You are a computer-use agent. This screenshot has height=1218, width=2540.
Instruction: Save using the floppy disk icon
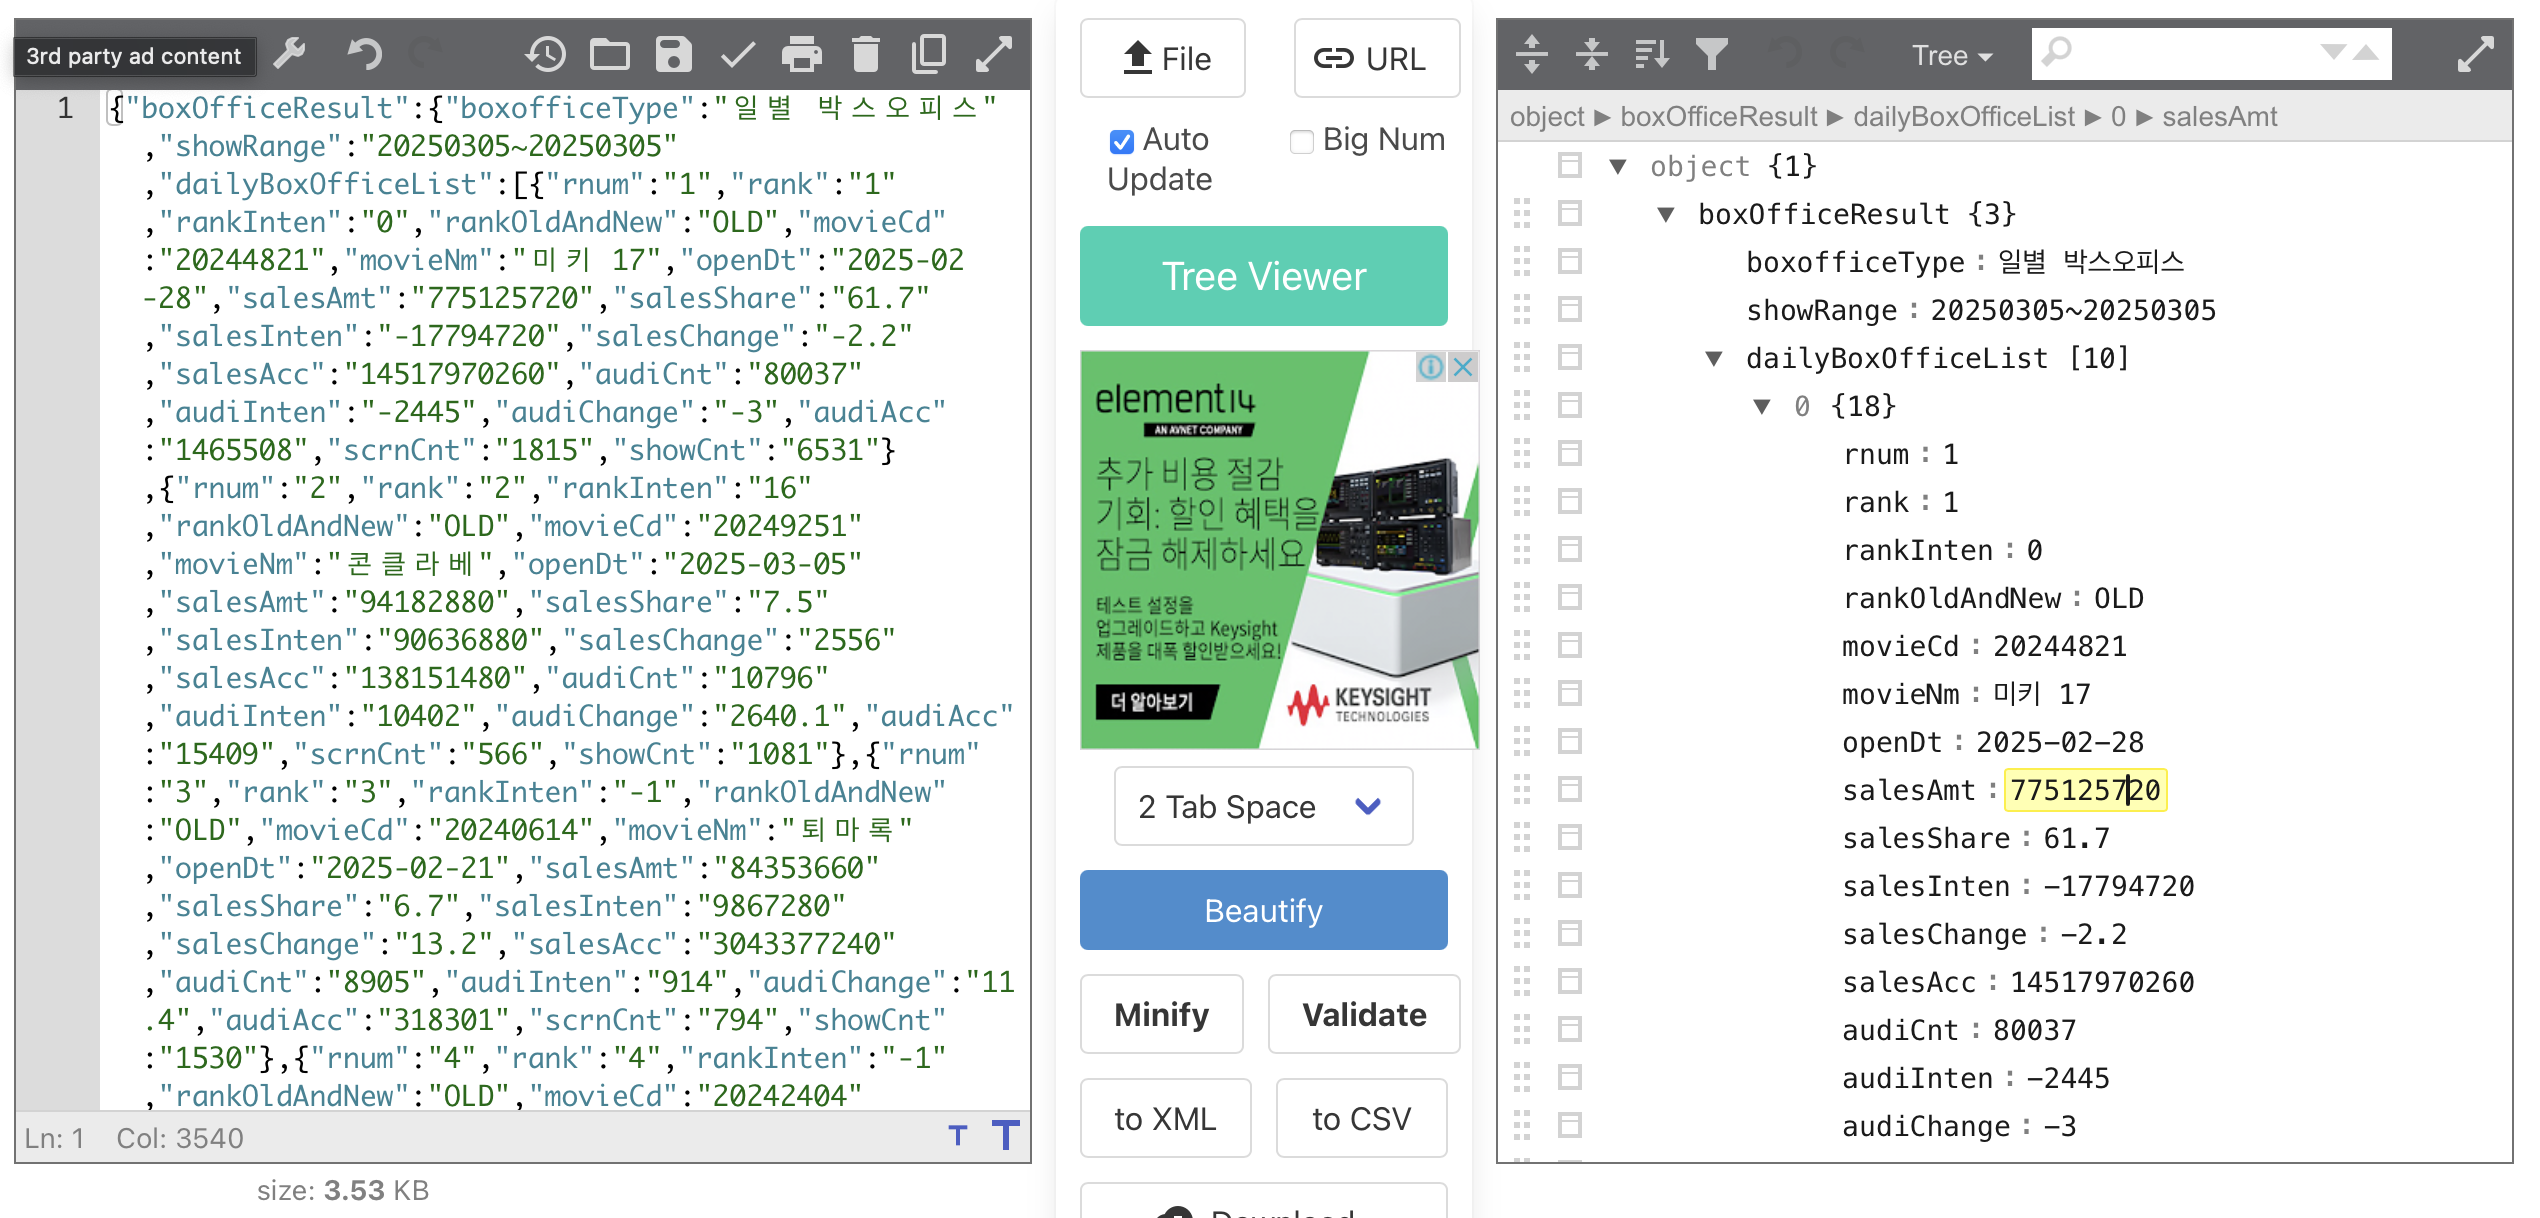(x=673, y=54)
